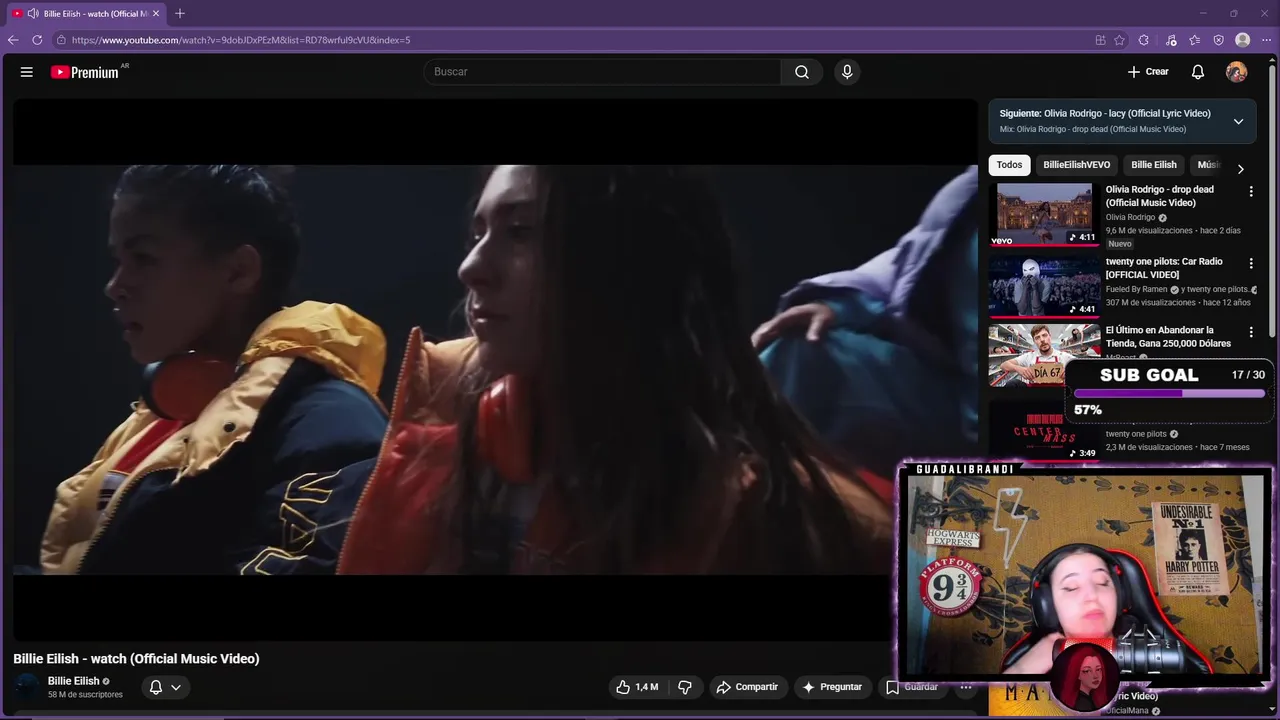Open the favorites list panel
The image size is (1280, 720).
[1195, 40]
